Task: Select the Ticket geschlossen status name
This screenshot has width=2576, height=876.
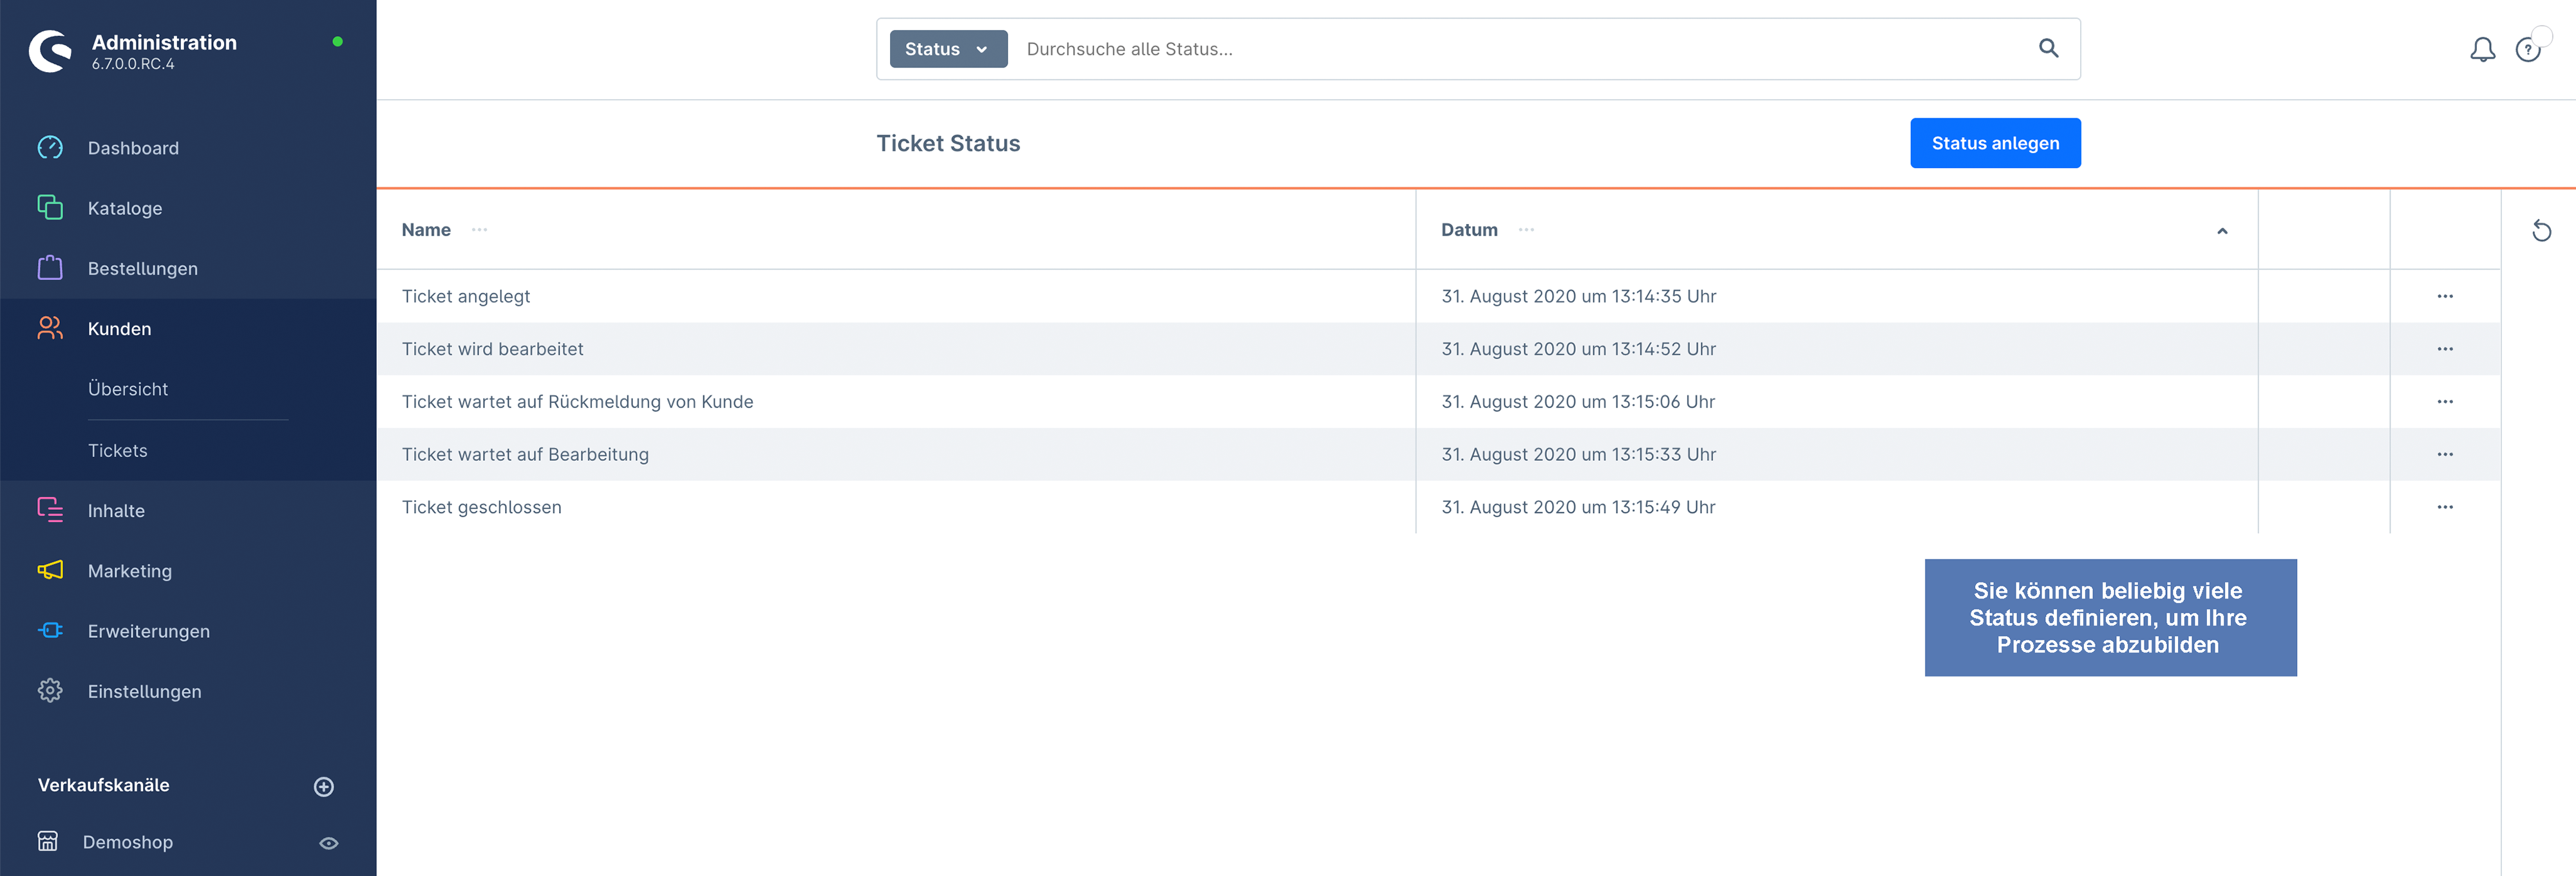Action: pyautogui.click(x=482, y=507)
